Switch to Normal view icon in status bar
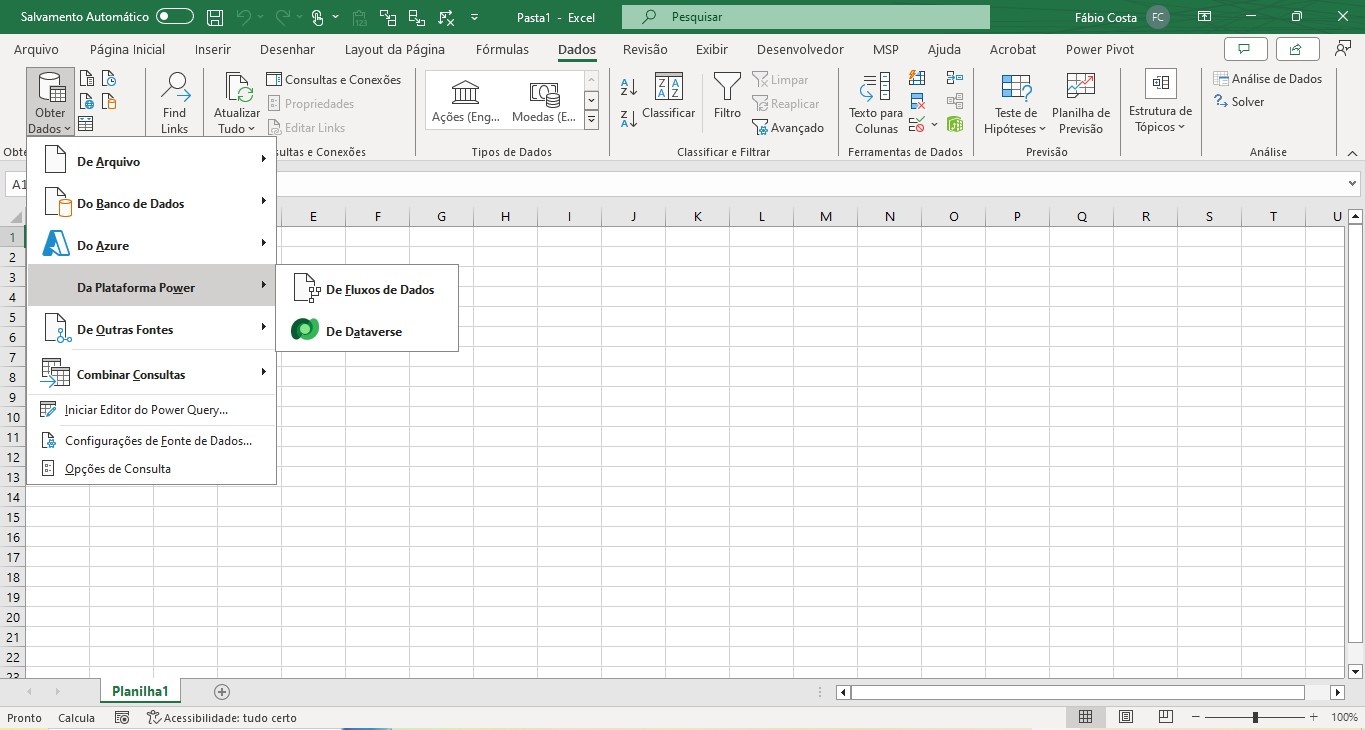 point(1085,718)
